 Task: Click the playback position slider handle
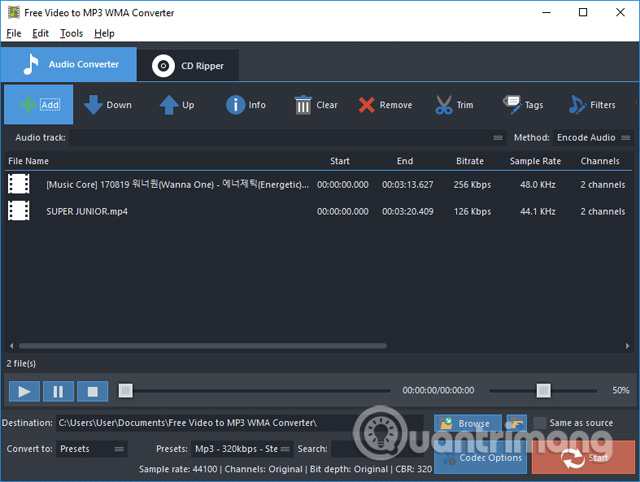pyautogui.click(x=125, y=391)
